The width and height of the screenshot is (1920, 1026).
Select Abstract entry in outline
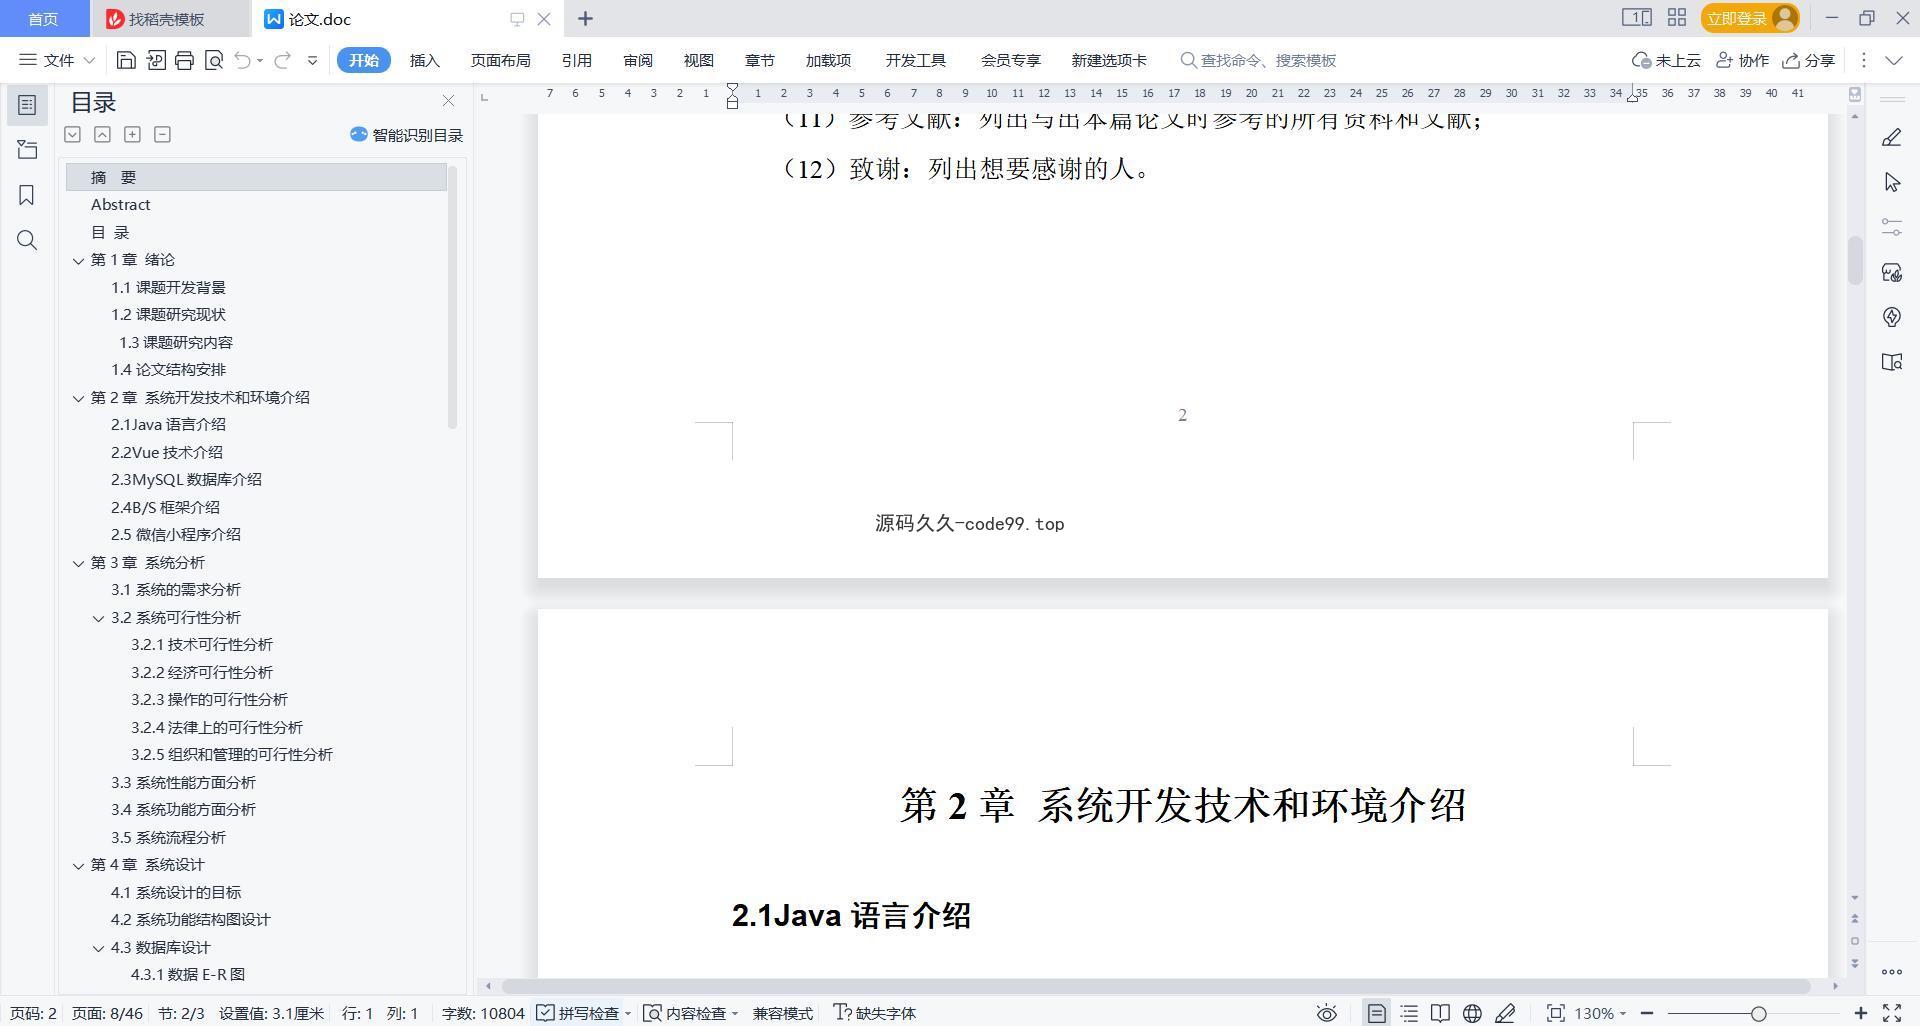(x=120, y=205)
